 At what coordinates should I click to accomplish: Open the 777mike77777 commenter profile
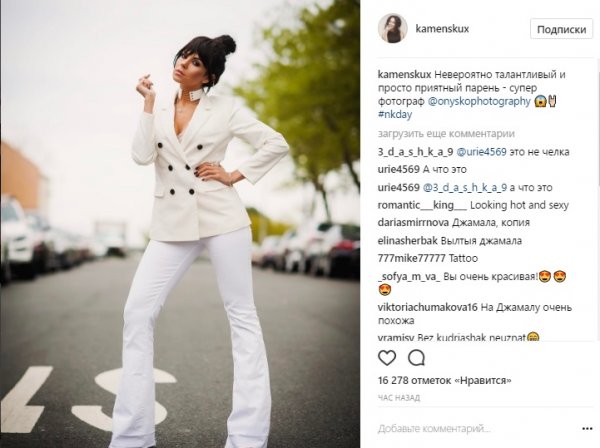(x=412, y=258)
